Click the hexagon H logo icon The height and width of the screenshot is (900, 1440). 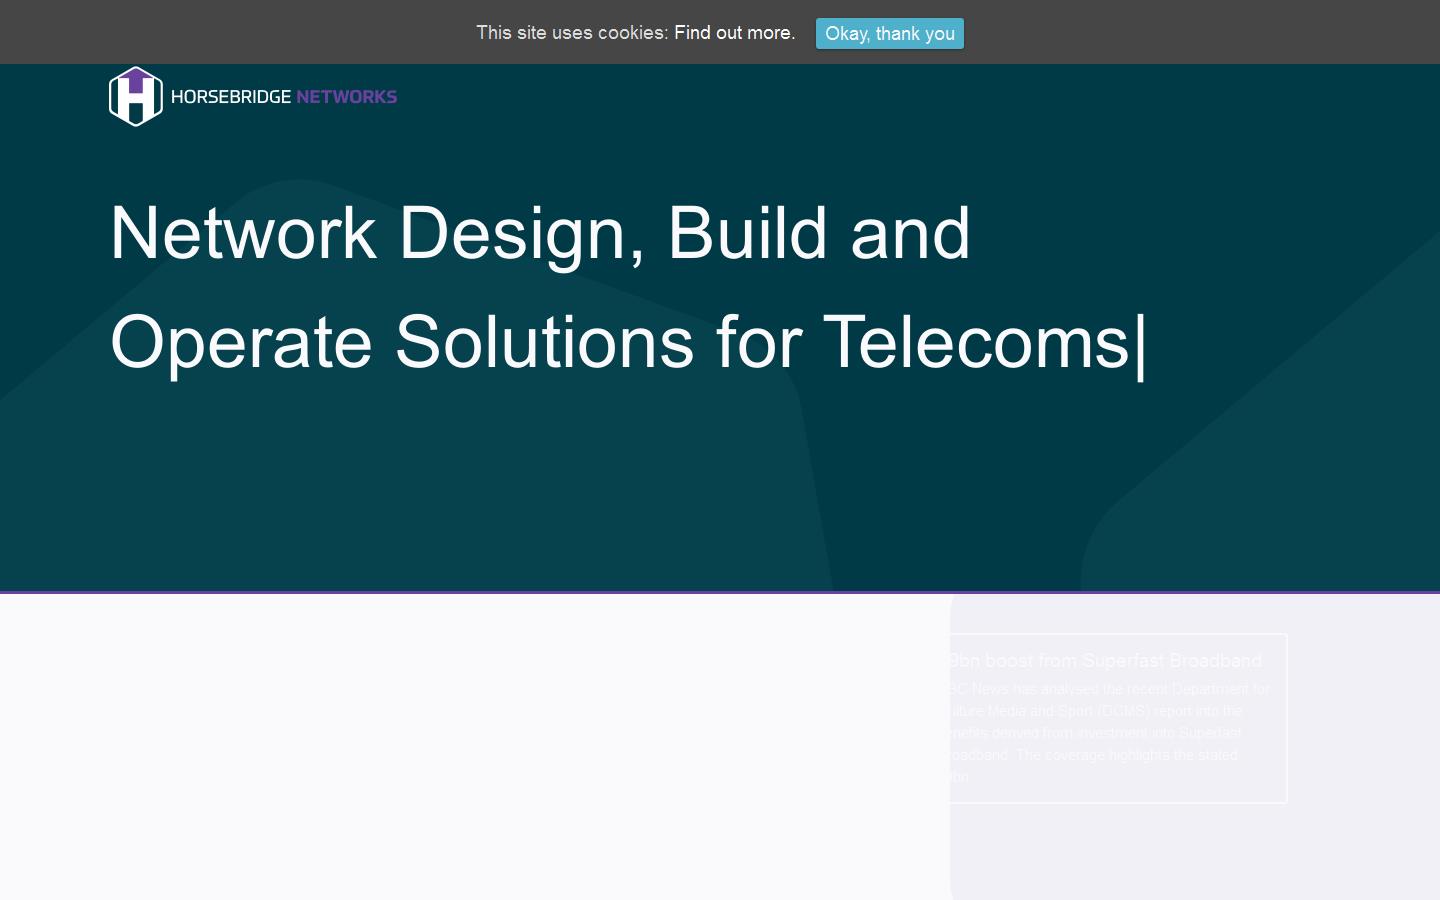click(136, 99)
